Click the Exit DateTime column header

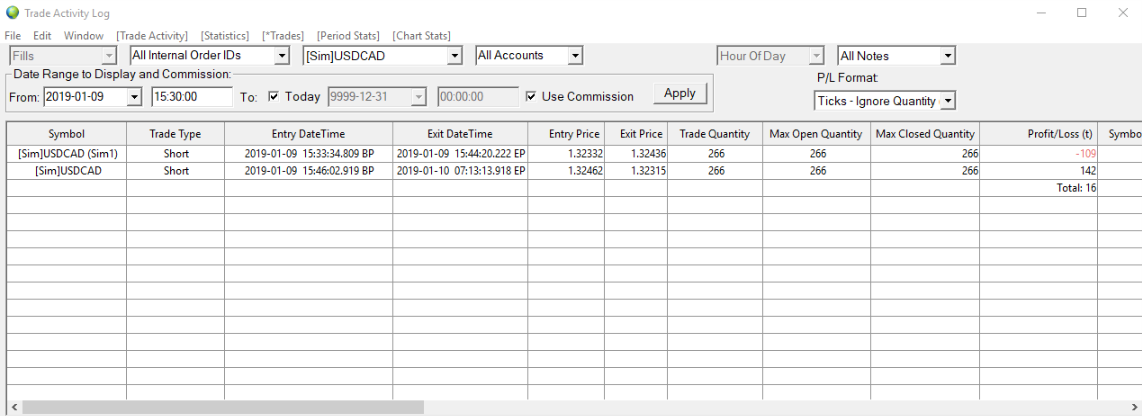(x=460, y=134)
